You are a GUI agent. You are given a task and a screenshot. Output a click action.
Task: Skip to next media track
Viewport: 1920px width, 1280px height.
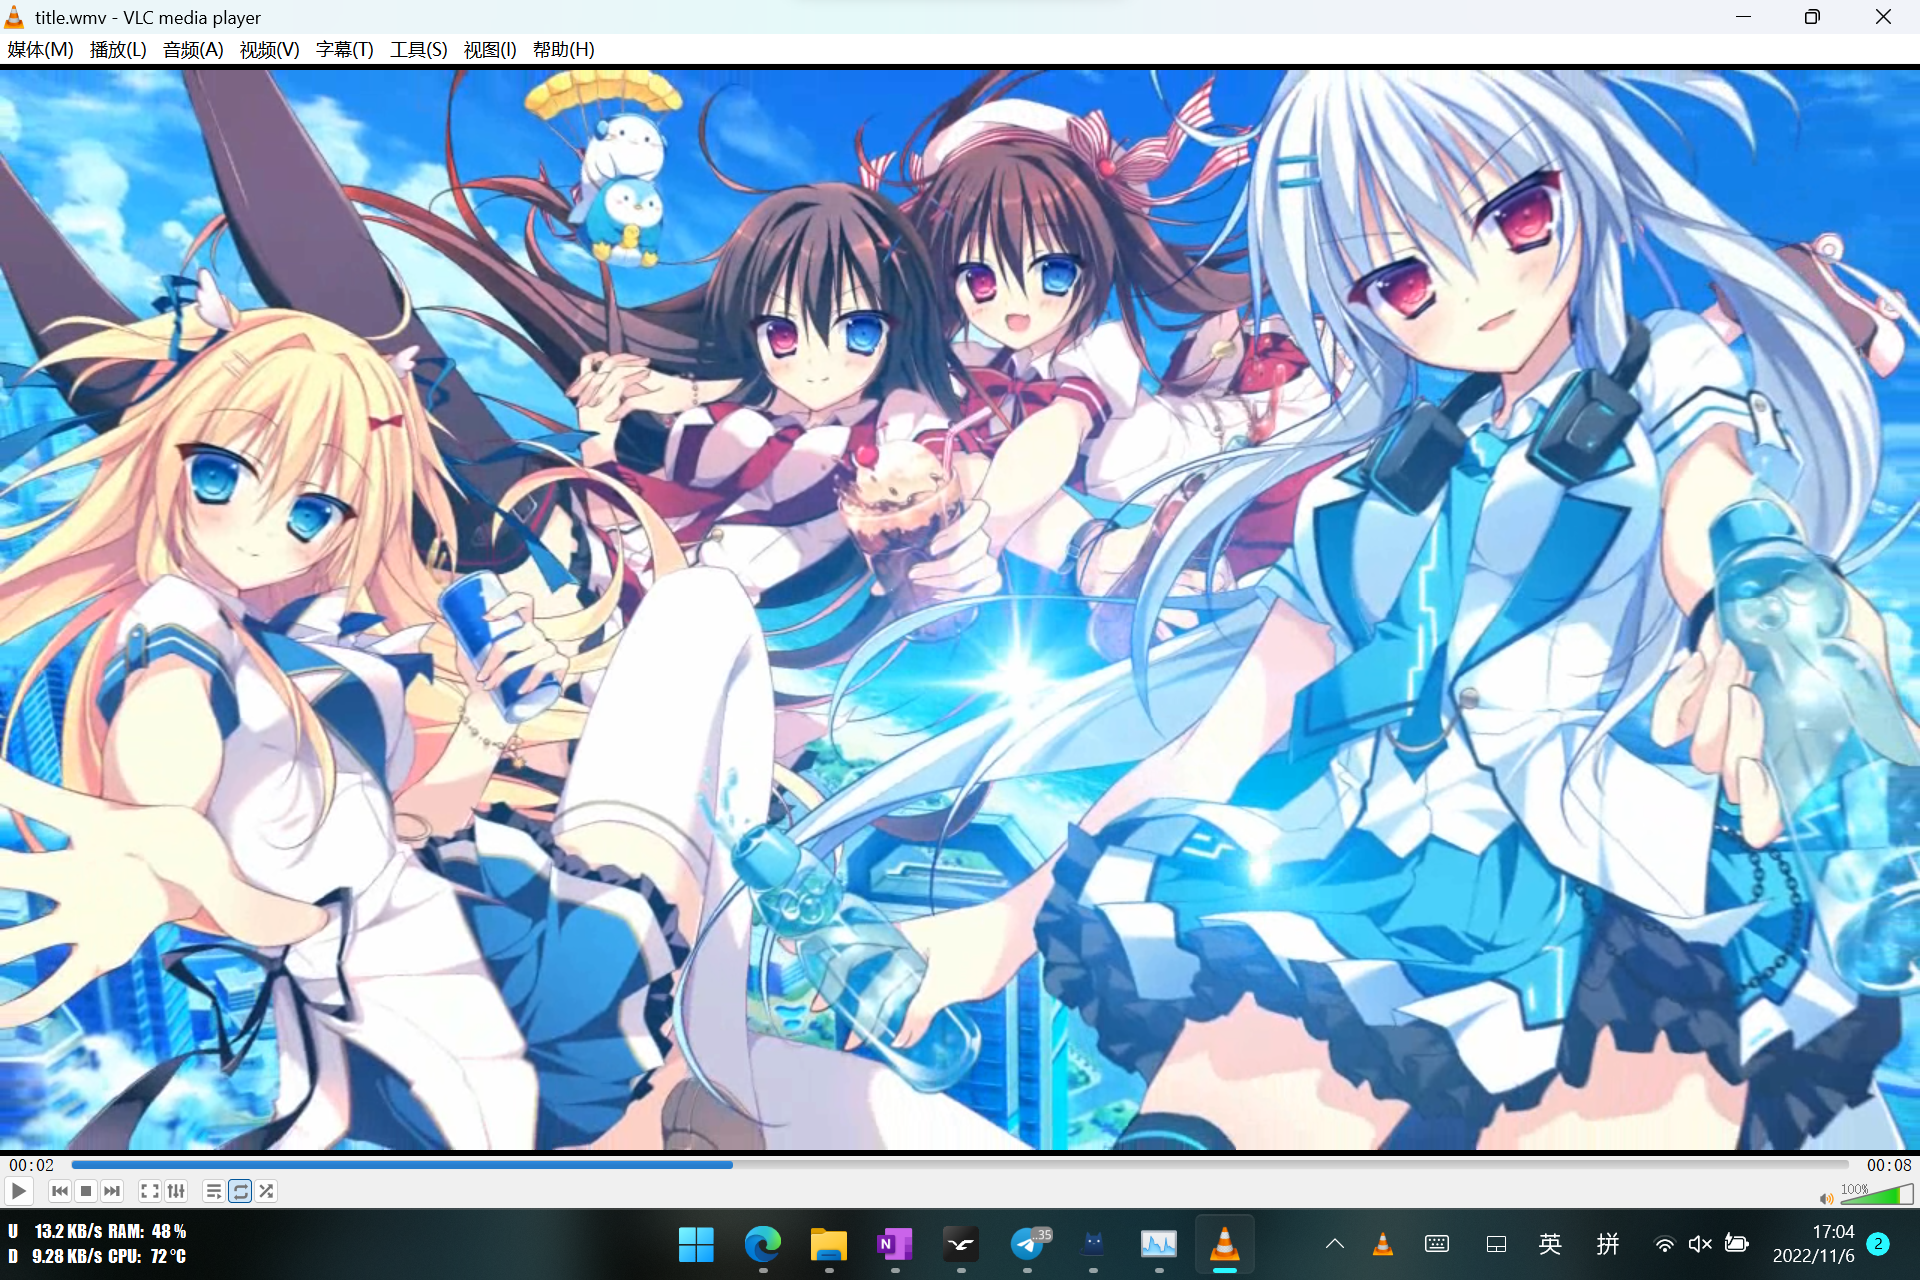pyautogui.click(x=112, y=1191)
